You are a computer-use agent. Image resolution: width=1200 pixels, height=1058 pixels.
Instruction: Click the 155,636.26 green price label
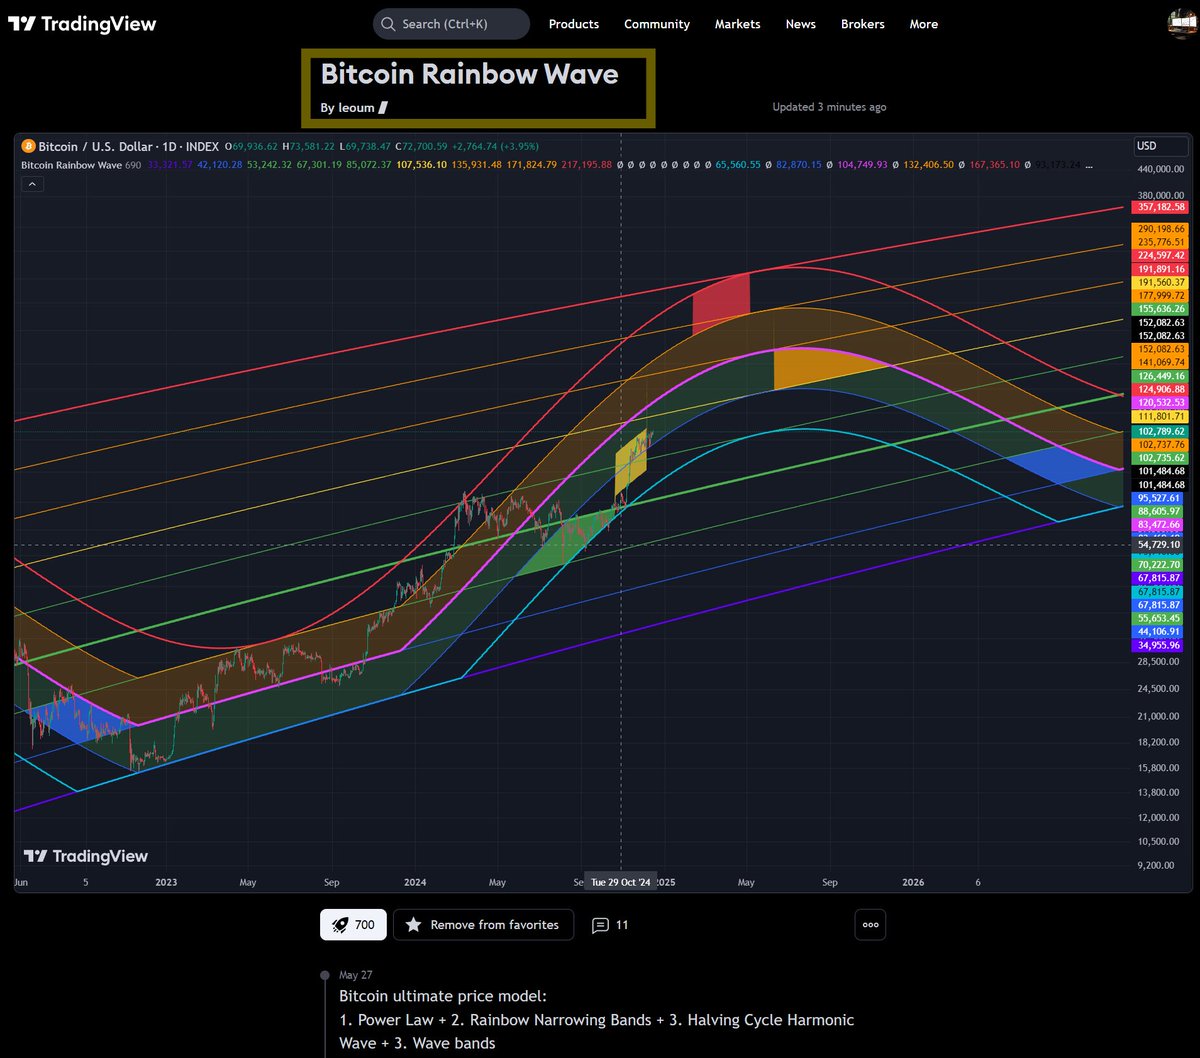pyautogui.click(x=1161, y=310)
